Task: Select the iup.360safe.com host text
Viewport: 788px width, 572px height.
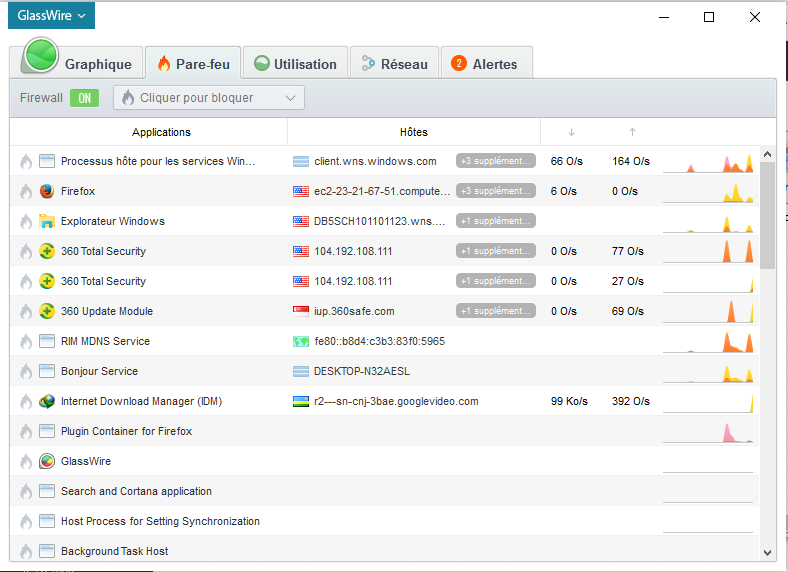Action: (354, 311)
